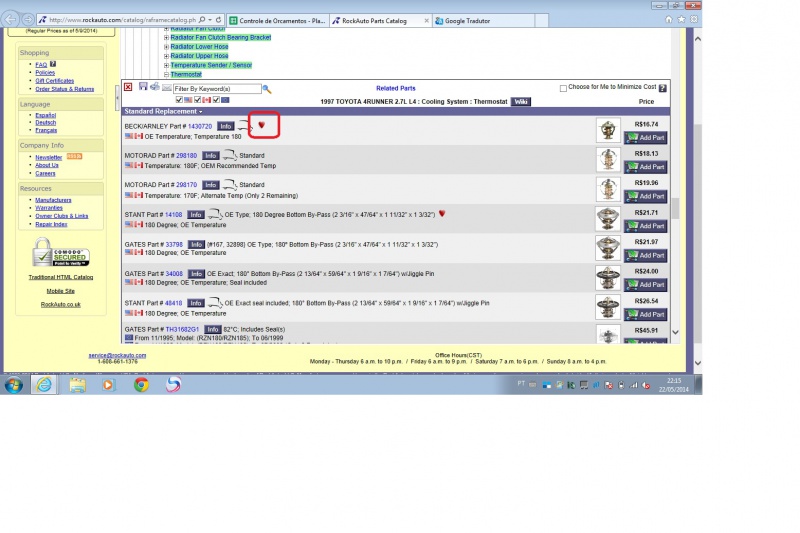Open part number 1430720 link
Viewport: 800px width, 533px height.
(x=200, y=126)
